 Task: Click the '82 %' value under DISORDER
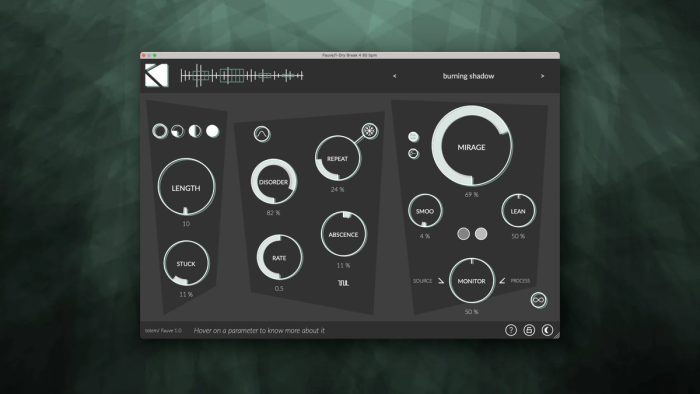point(274,213)
